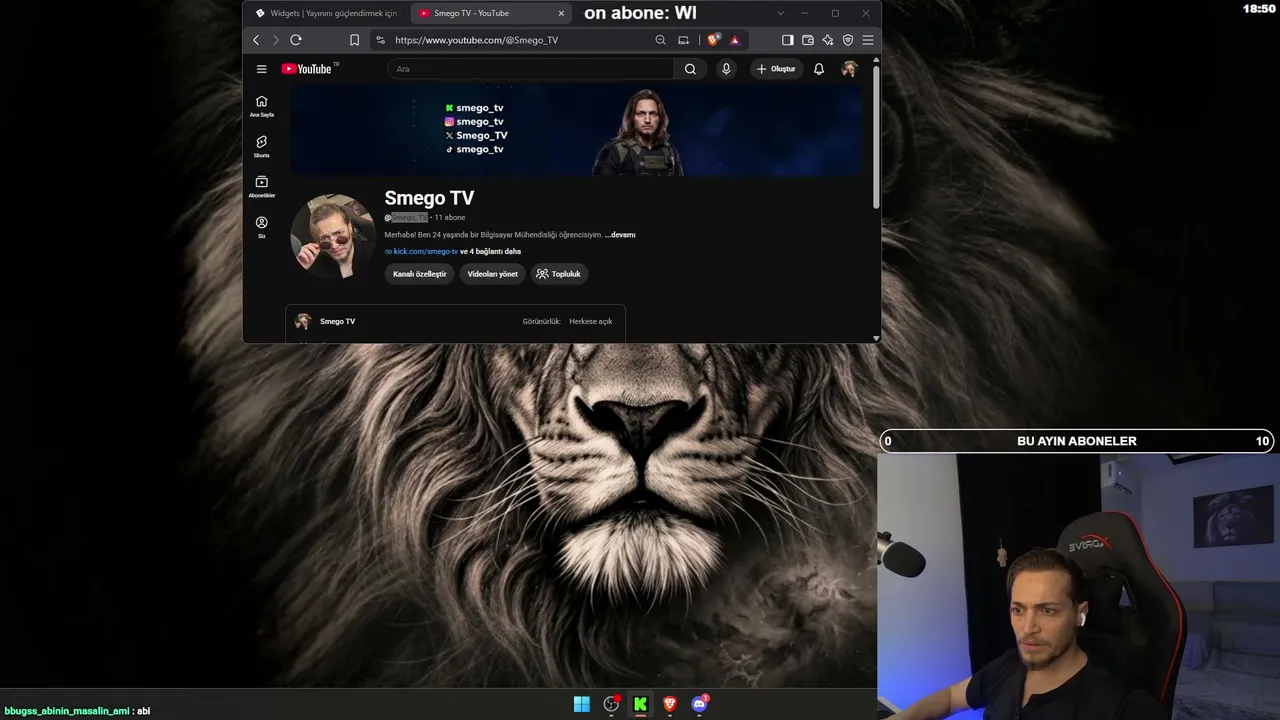The image size is (1280, 720).
Task: Open the Brave Wallet icon
Action: point(808,40)
